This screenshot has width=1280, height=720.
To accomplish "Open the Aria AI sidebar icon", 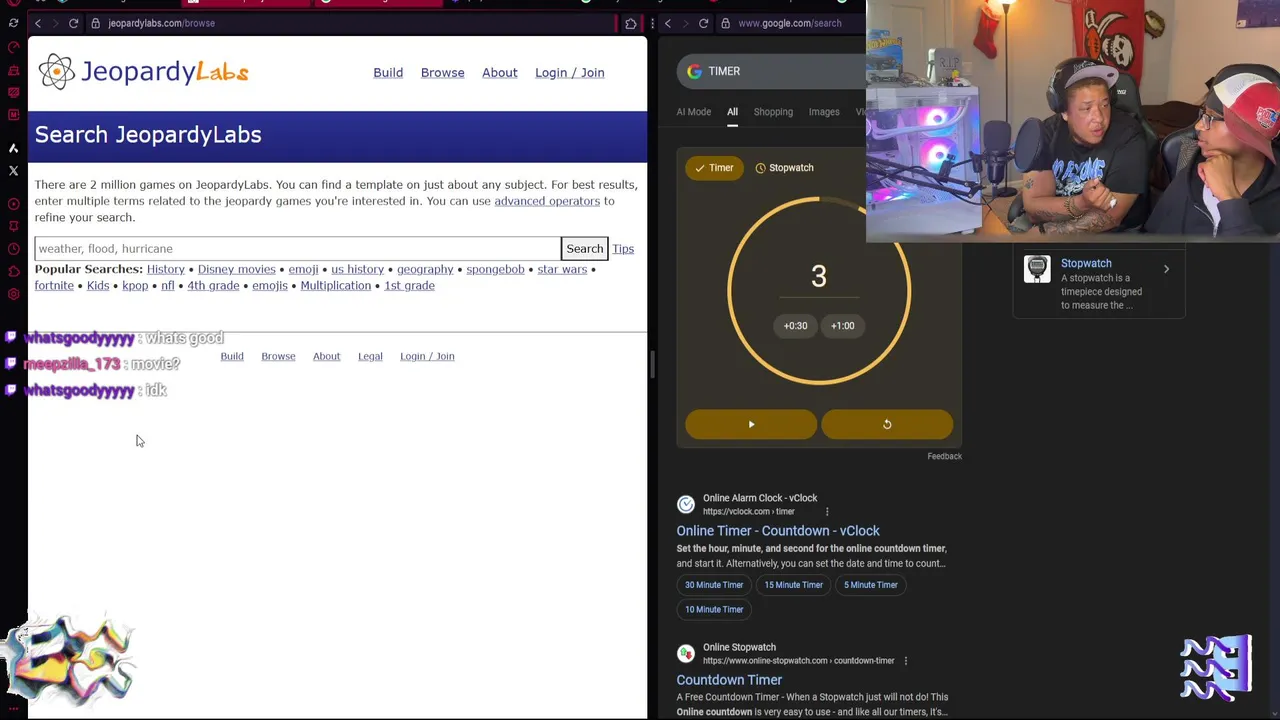I will (13, 148).
